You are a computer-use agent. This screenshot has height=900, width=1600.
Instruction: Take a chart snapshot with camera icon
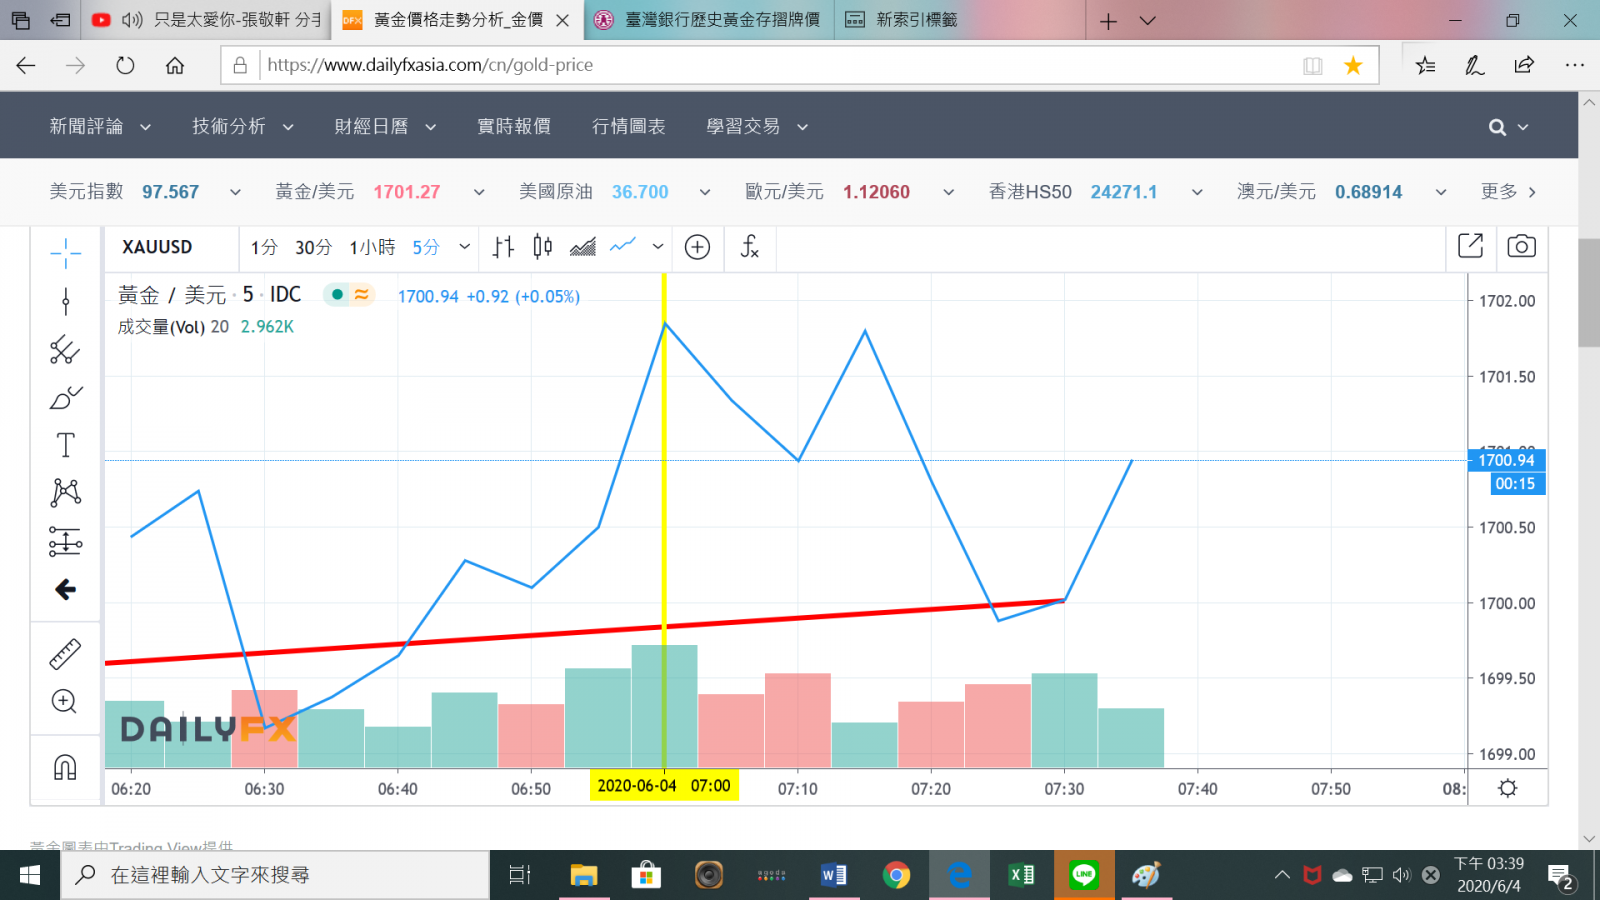click(1521, 246)
